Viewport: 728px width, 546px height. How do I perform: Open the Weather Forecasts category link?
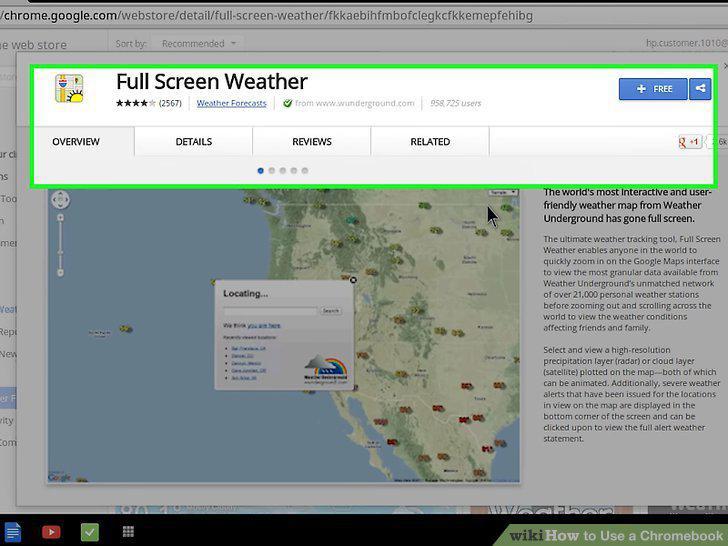click(x=231, y=103)
